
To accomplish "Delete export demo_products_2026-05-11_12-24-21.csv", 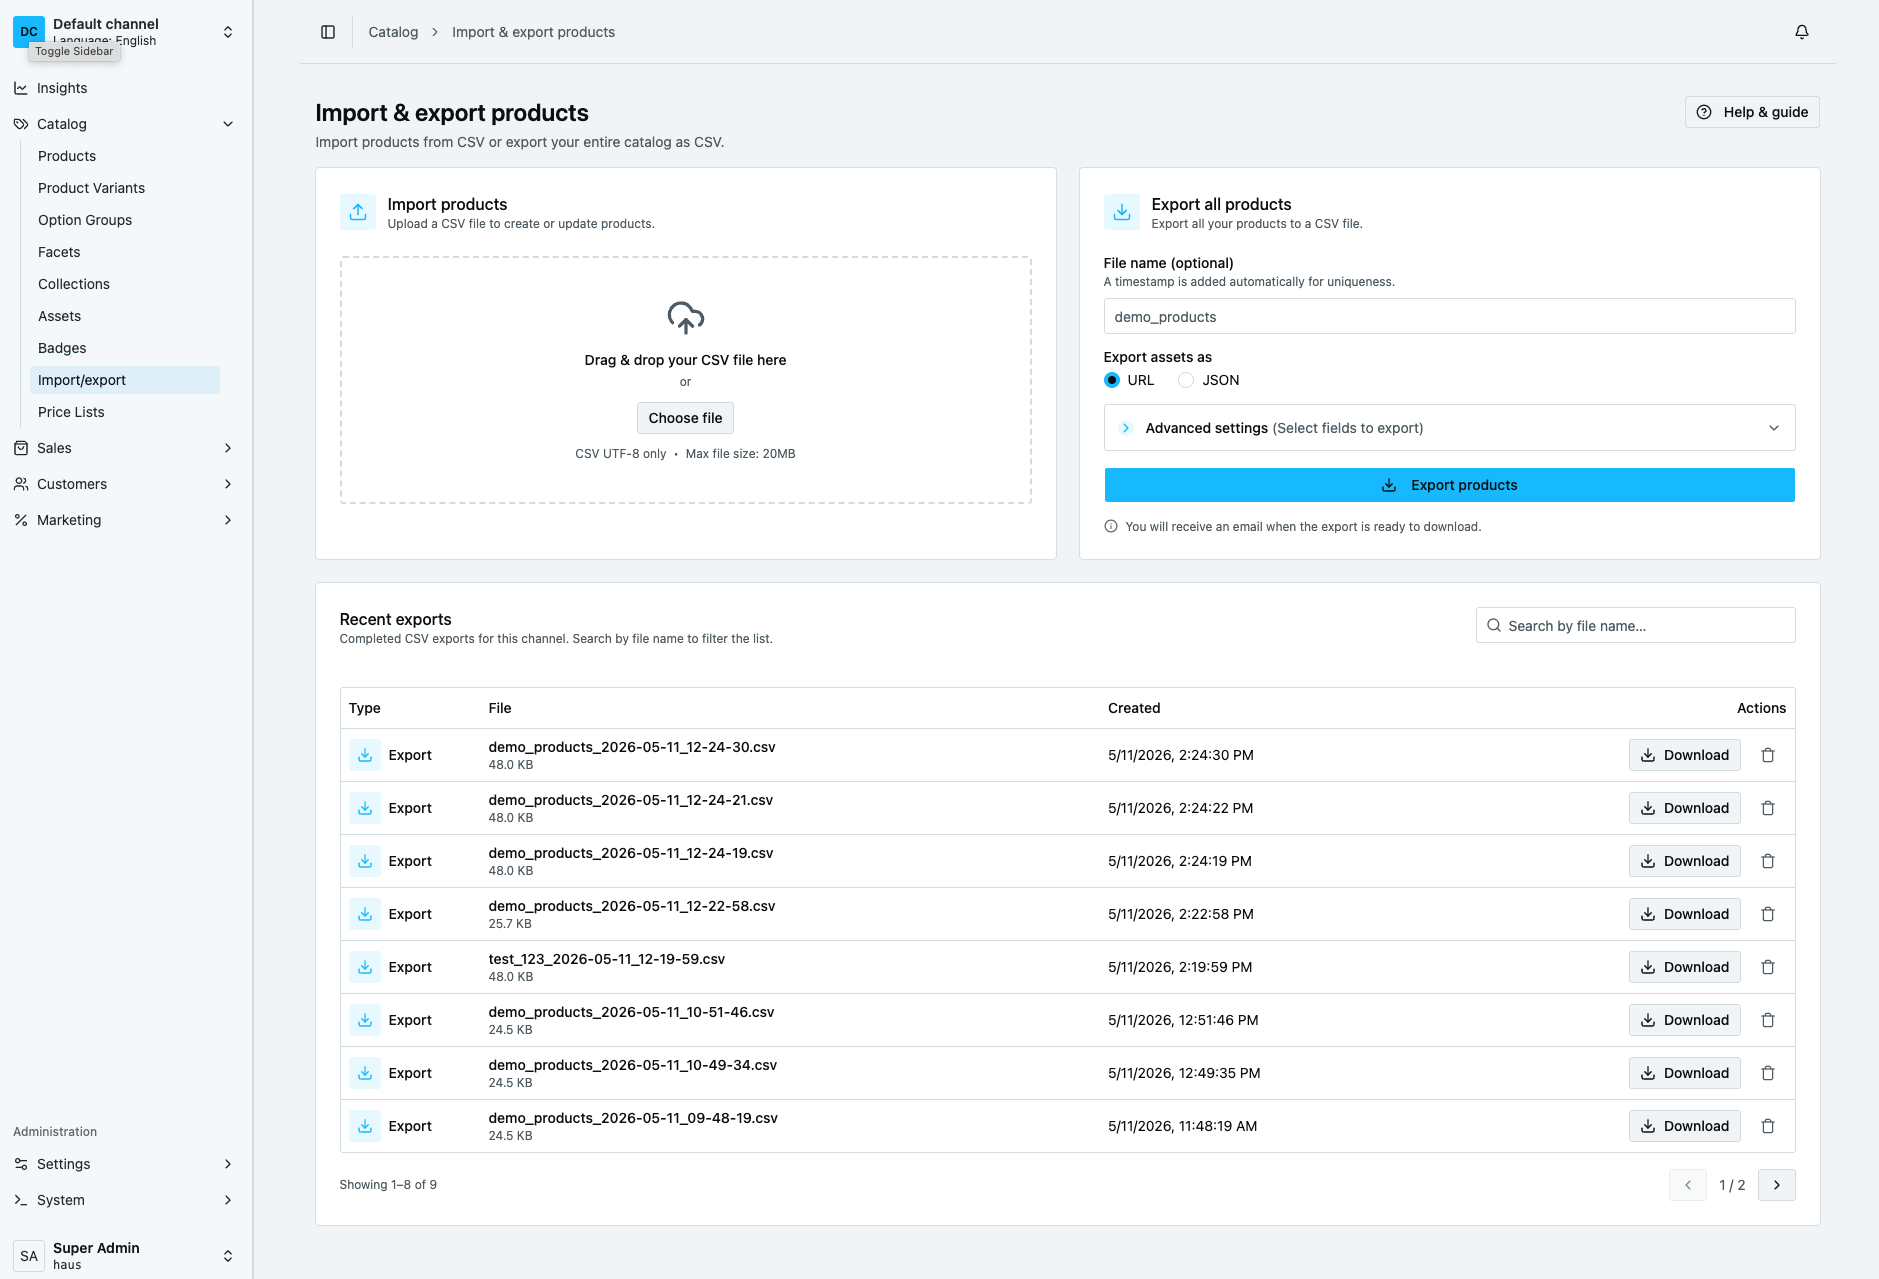I will 1768,808.
